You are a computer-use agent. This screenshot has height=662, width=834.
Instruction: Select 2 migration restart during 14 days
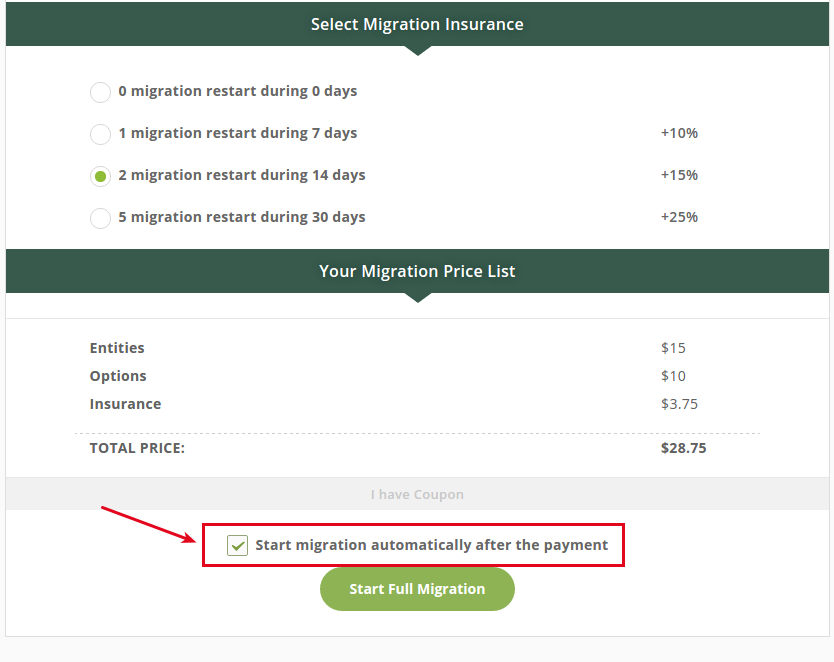pyautogui.click(x=100, y=176)
